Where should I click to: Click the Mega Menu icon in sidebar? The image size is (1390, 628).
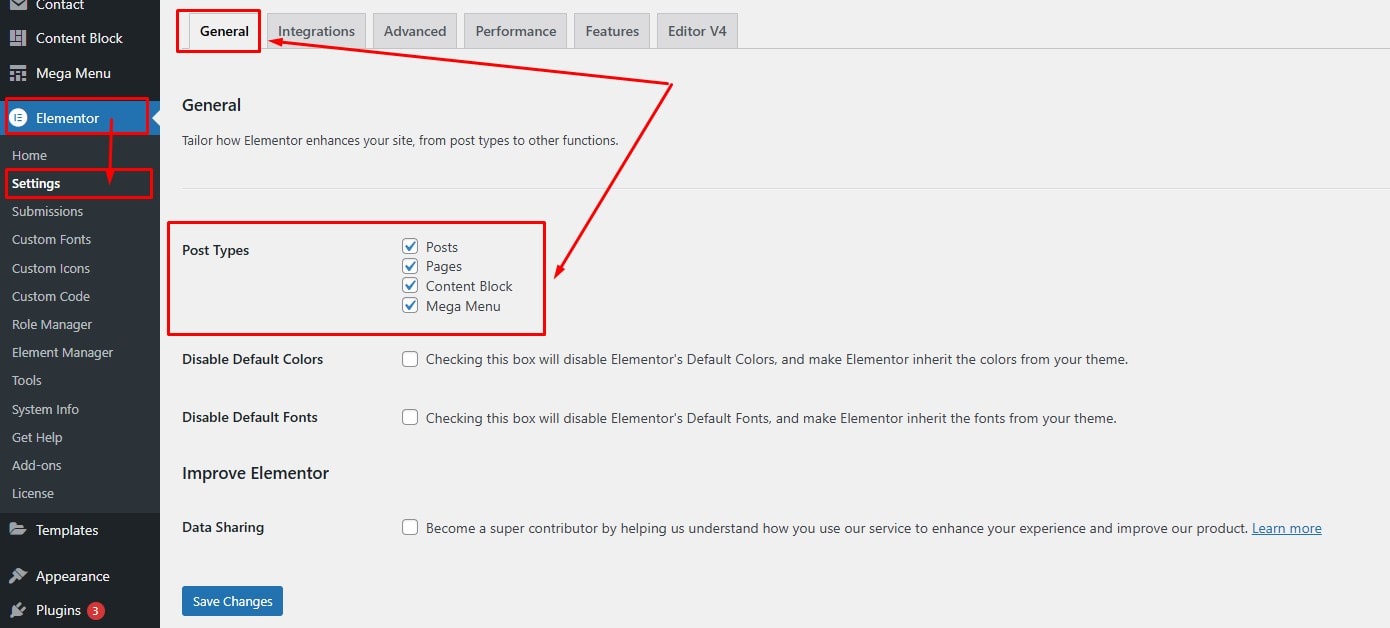coord(18,73)
